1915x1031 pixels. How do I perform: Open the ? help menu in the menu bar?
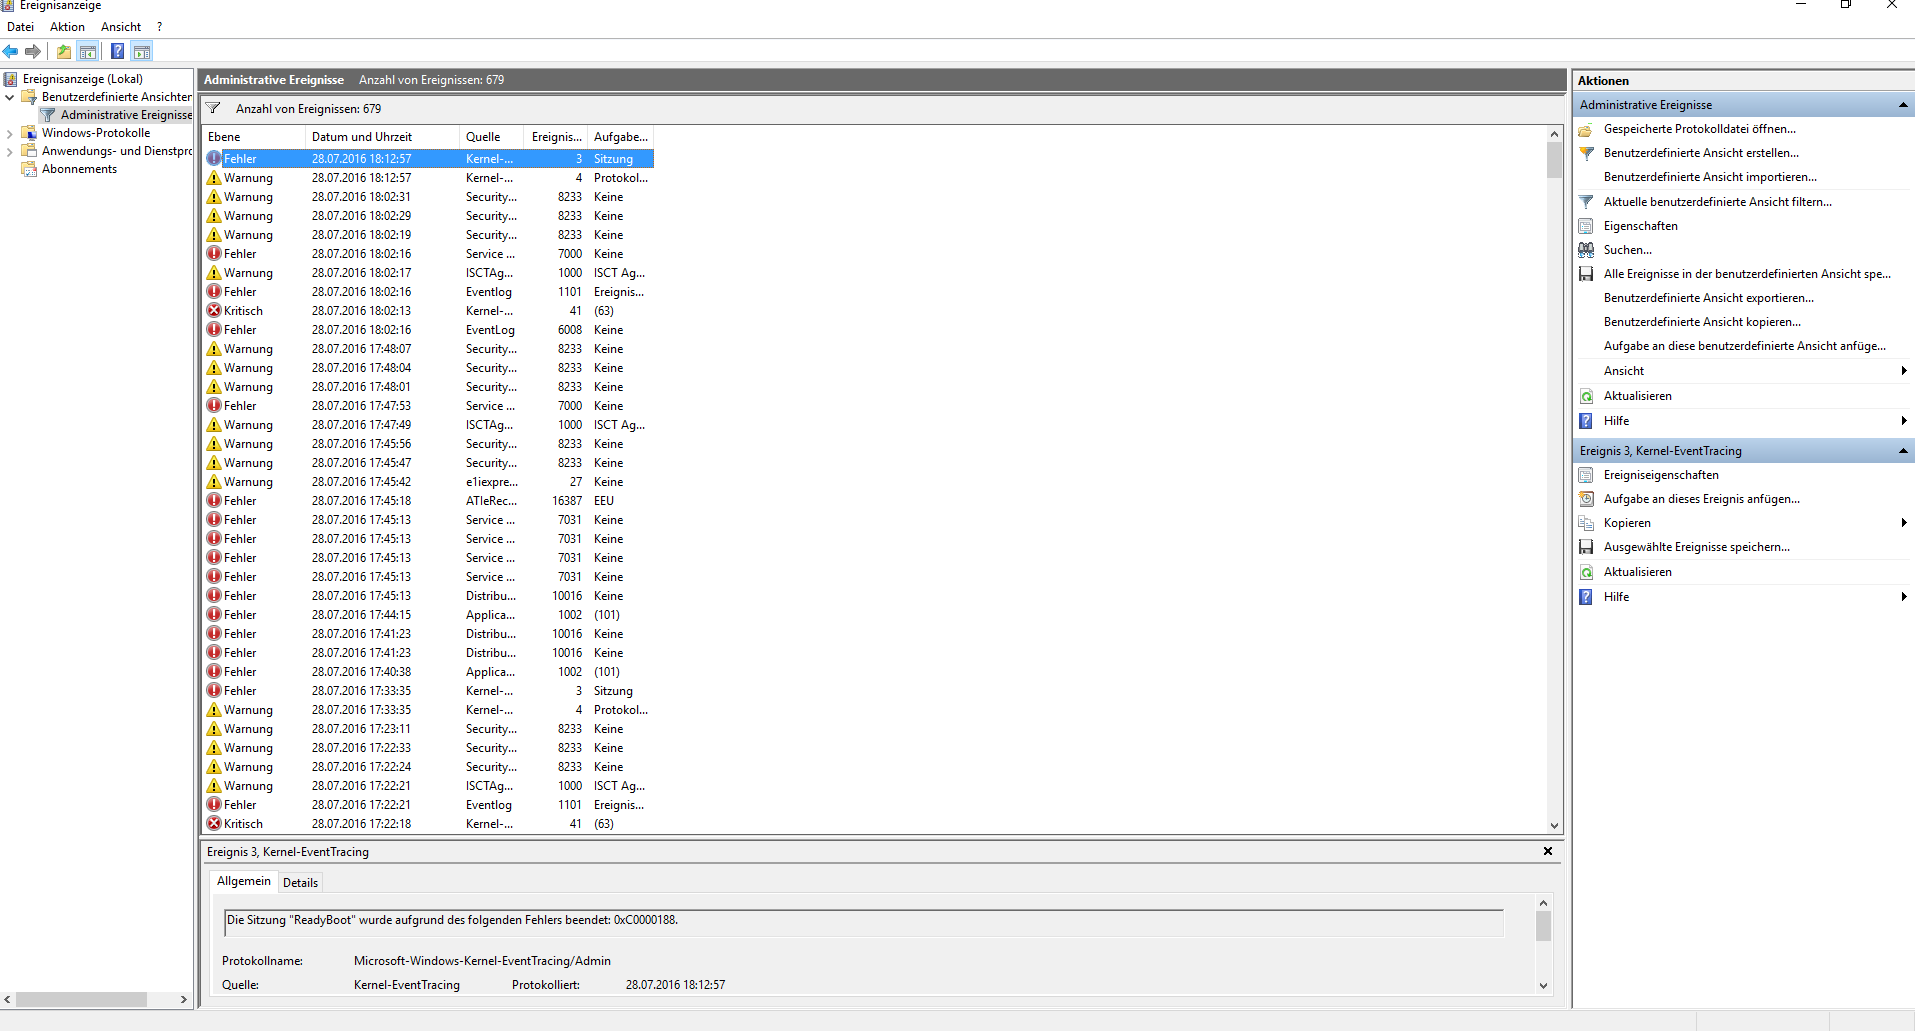tap(159, 27)
